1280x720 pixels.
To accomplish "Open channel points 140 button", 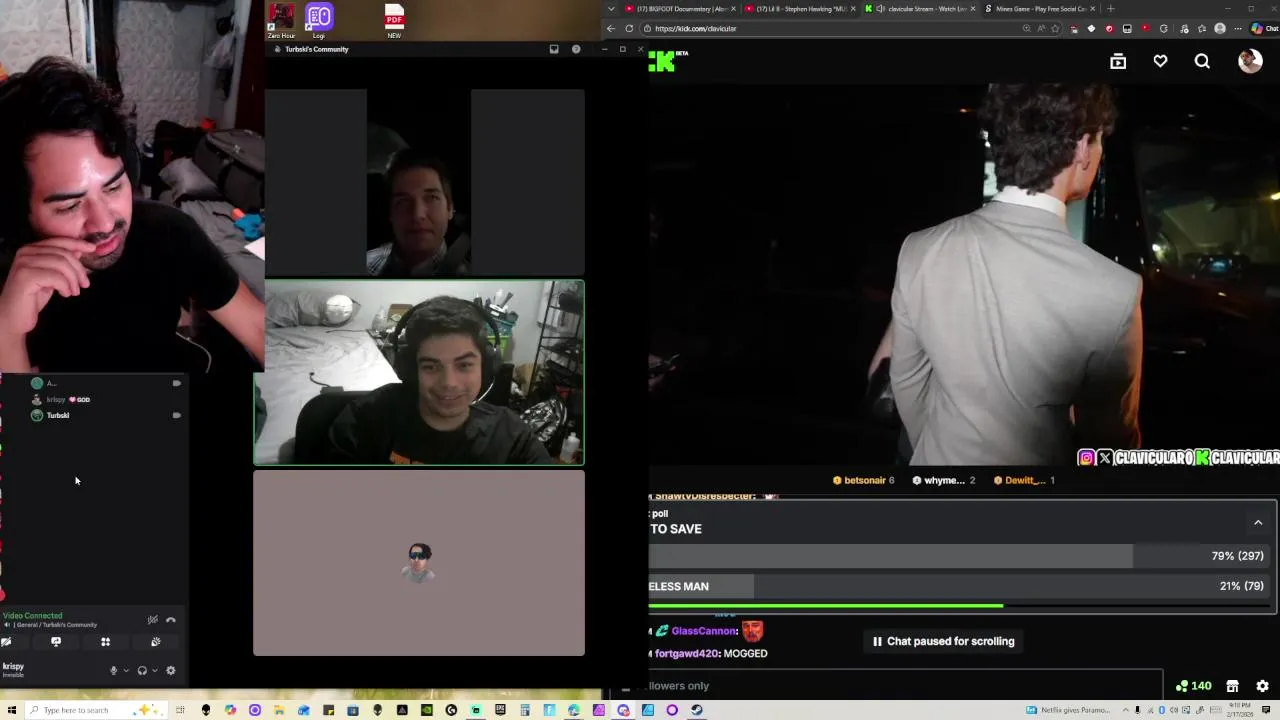I will tap(1194, 686).
